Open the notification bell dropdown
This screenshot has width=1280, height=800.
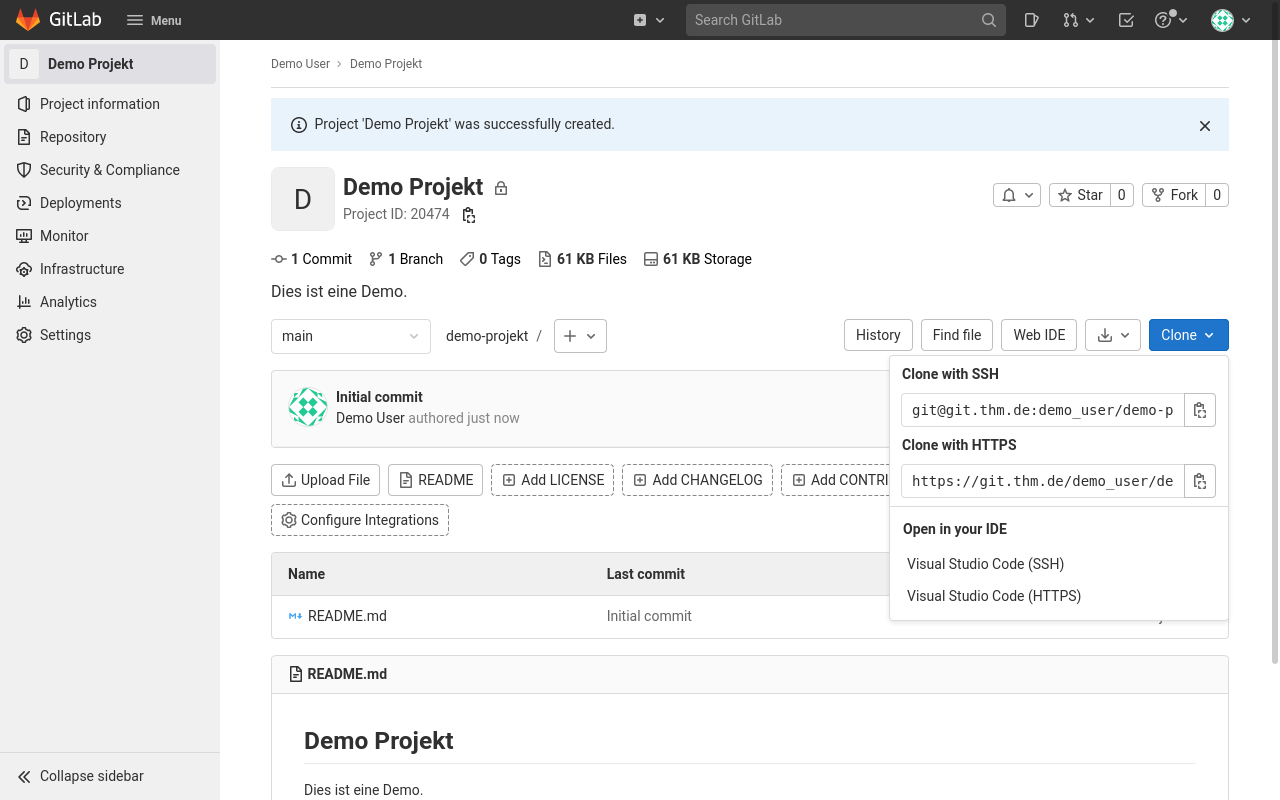1017,195
